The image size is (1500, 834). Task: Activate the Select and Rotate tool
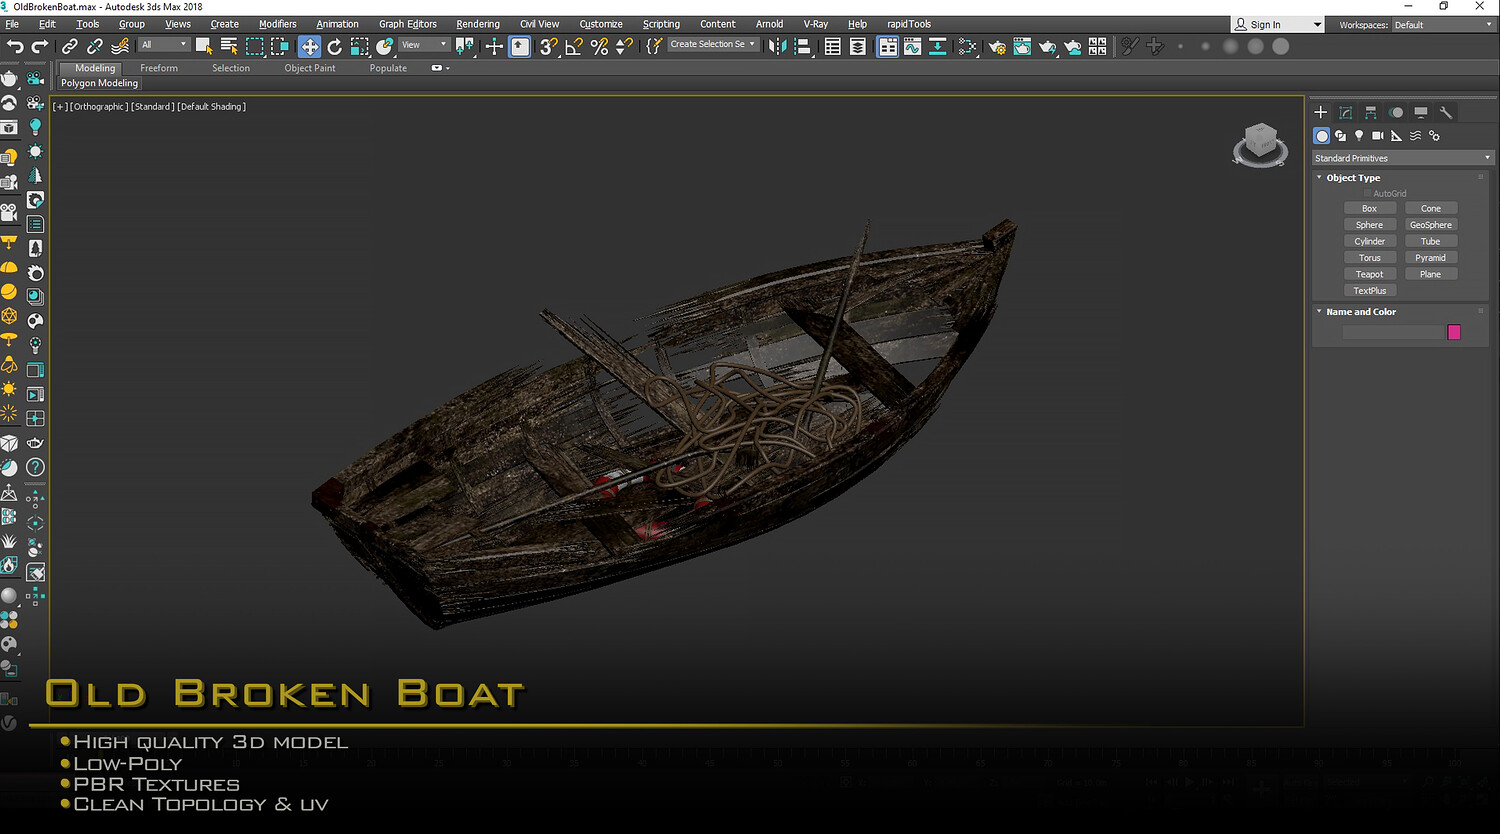pos(335,46)
